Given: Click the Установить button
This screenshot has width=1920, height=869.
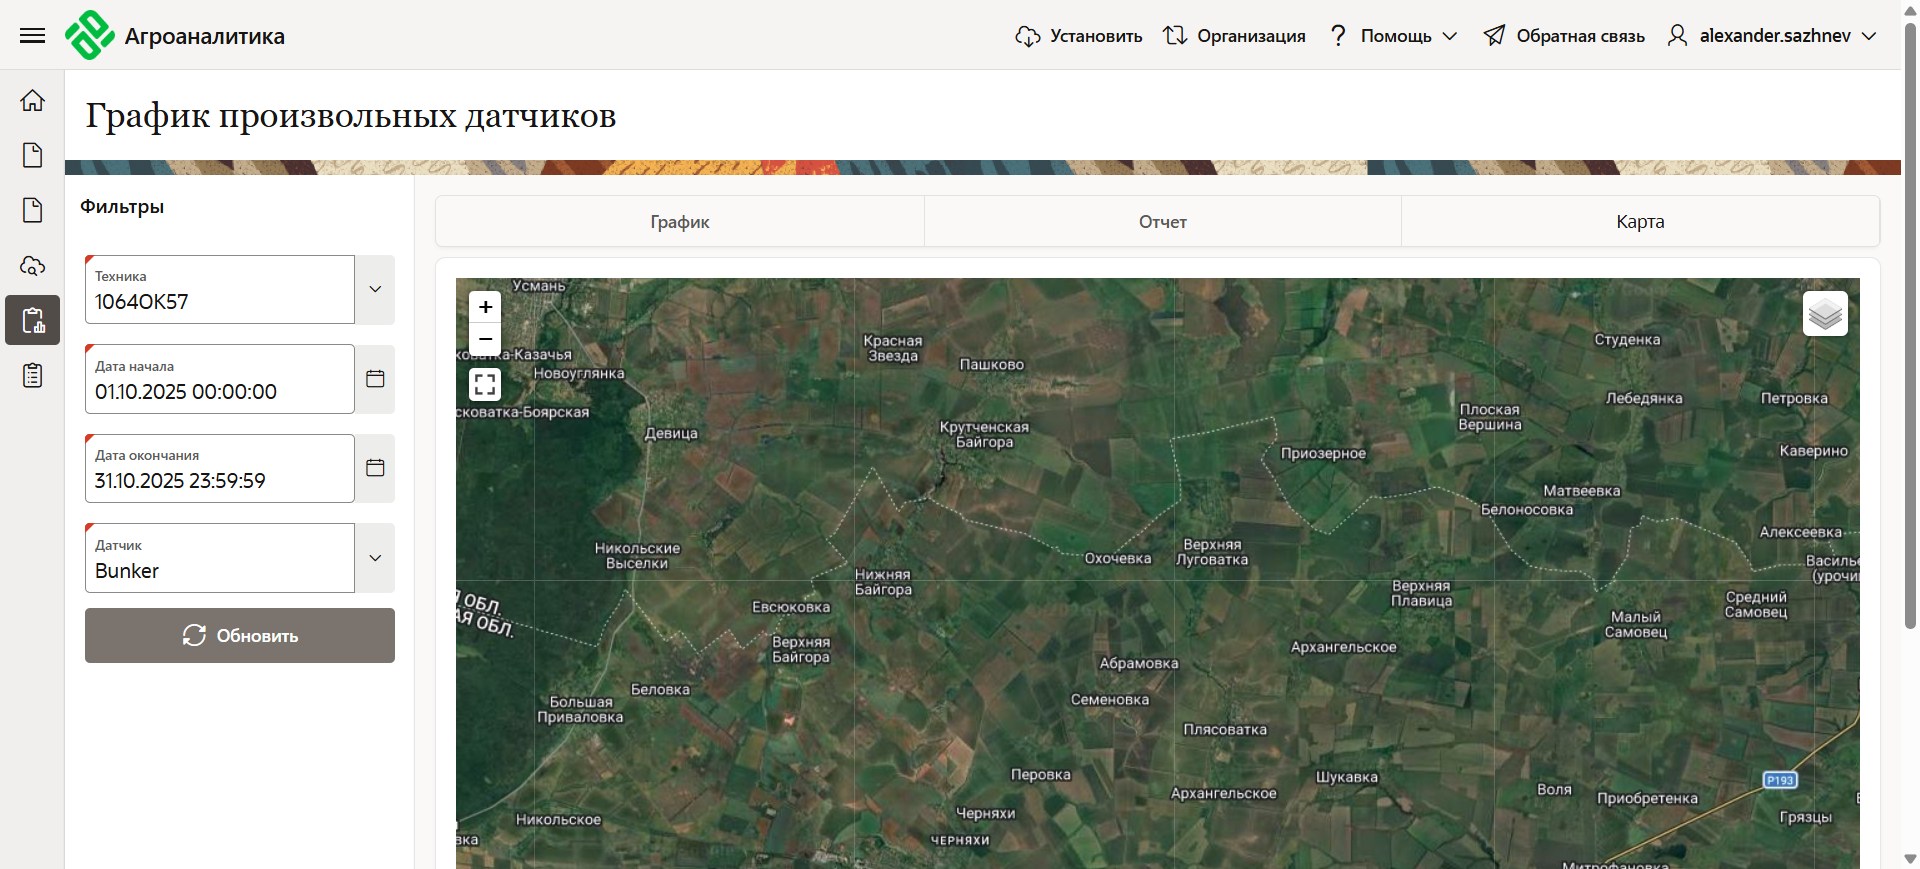Looking at the screenshot, I should 1079,36.
